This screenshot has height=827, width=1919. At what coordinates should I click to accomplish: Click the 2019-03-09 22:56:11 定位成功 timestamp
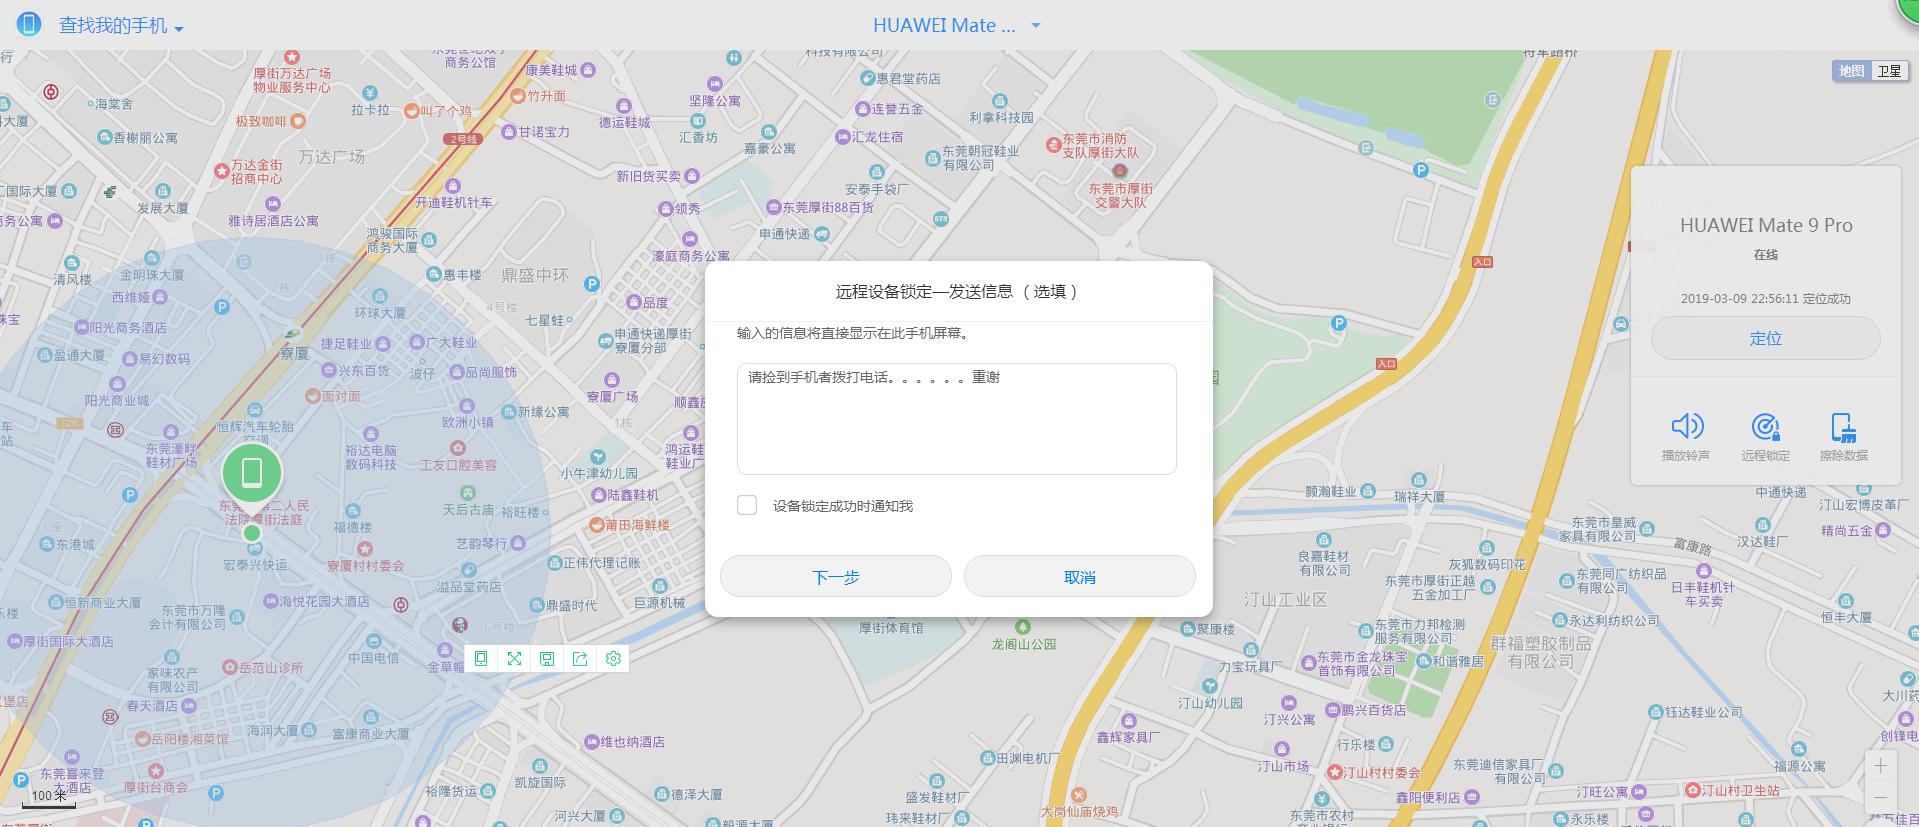(1766, 298)
